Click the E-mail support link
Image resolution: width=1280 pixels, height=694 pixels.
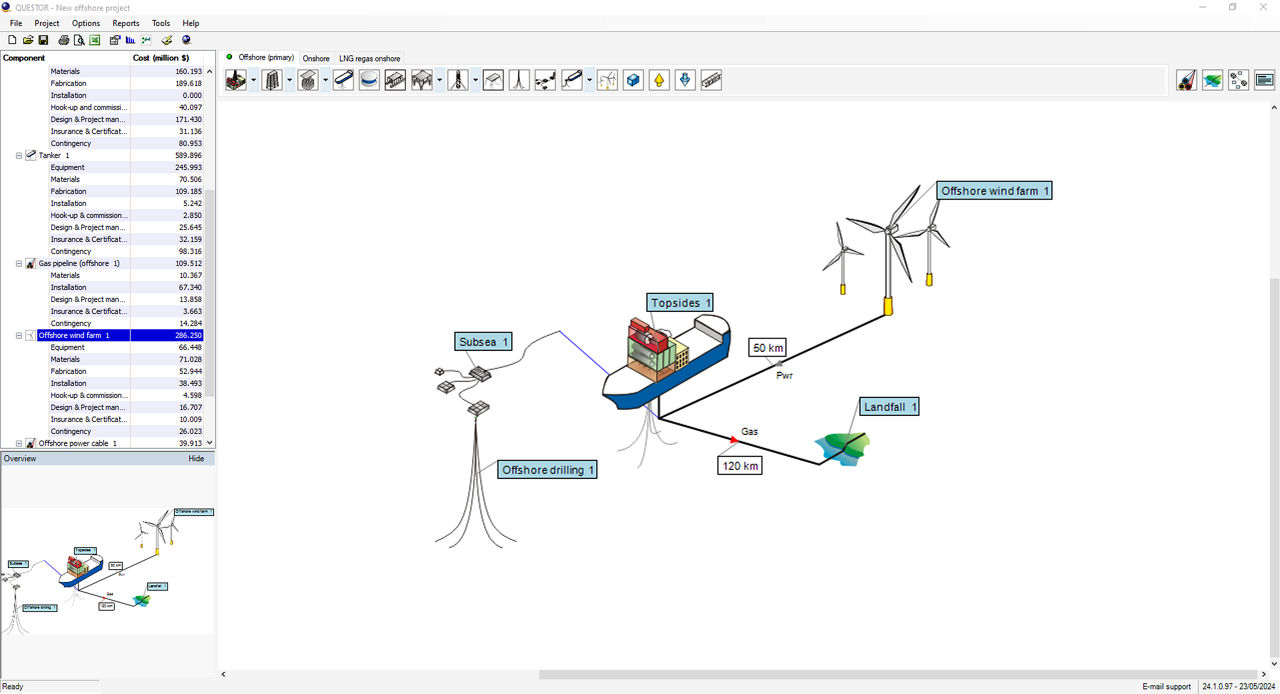click(x=1166, y=687)
